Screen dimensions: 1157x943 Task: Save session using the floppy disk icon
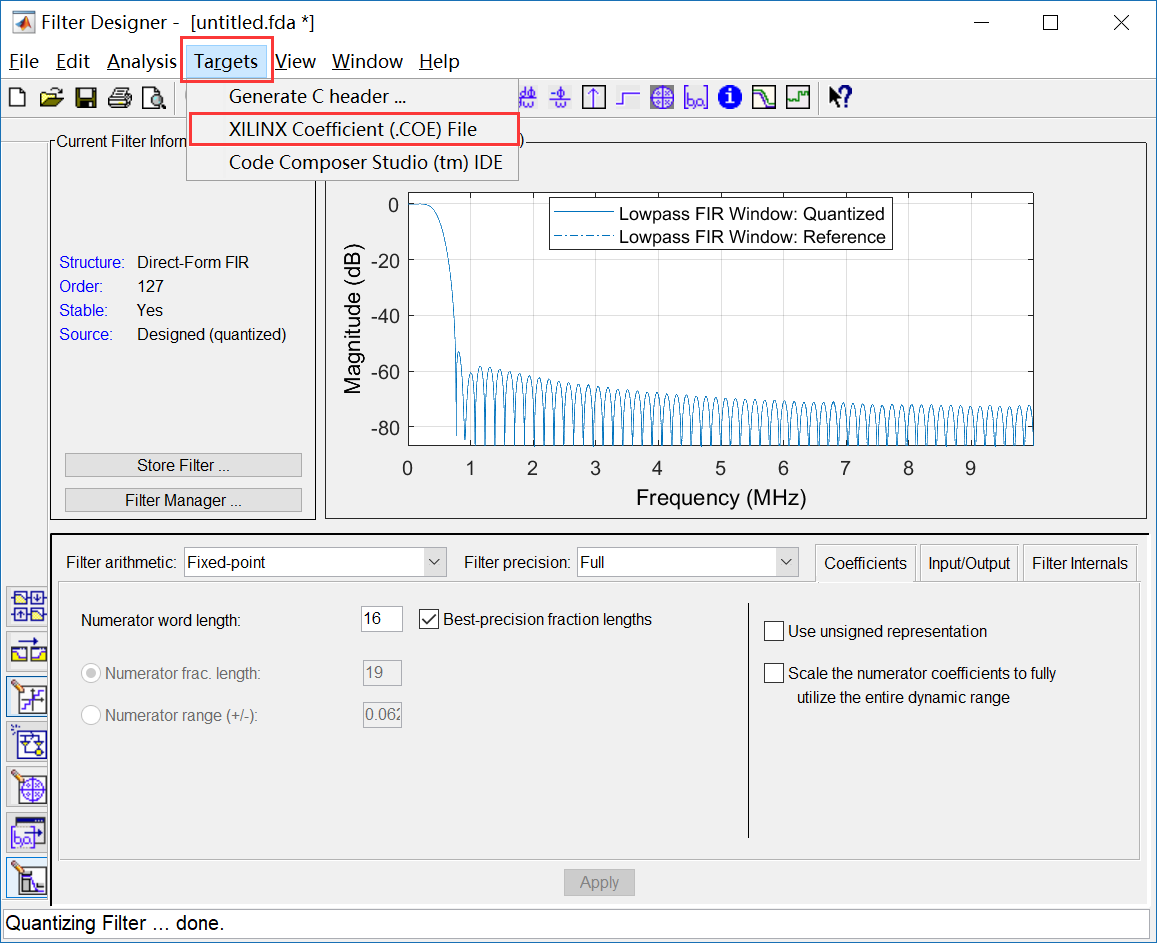point(86,97)
